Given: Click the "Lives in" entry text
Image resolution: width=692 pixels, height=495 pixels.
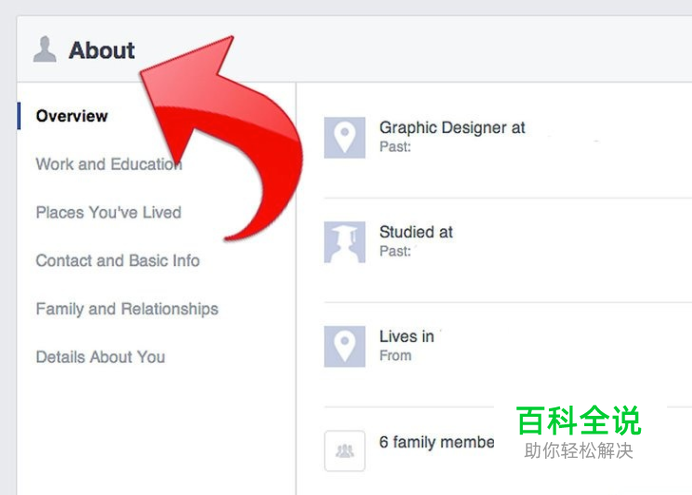Looking at the screenshot, I should (x=407, y=336).
